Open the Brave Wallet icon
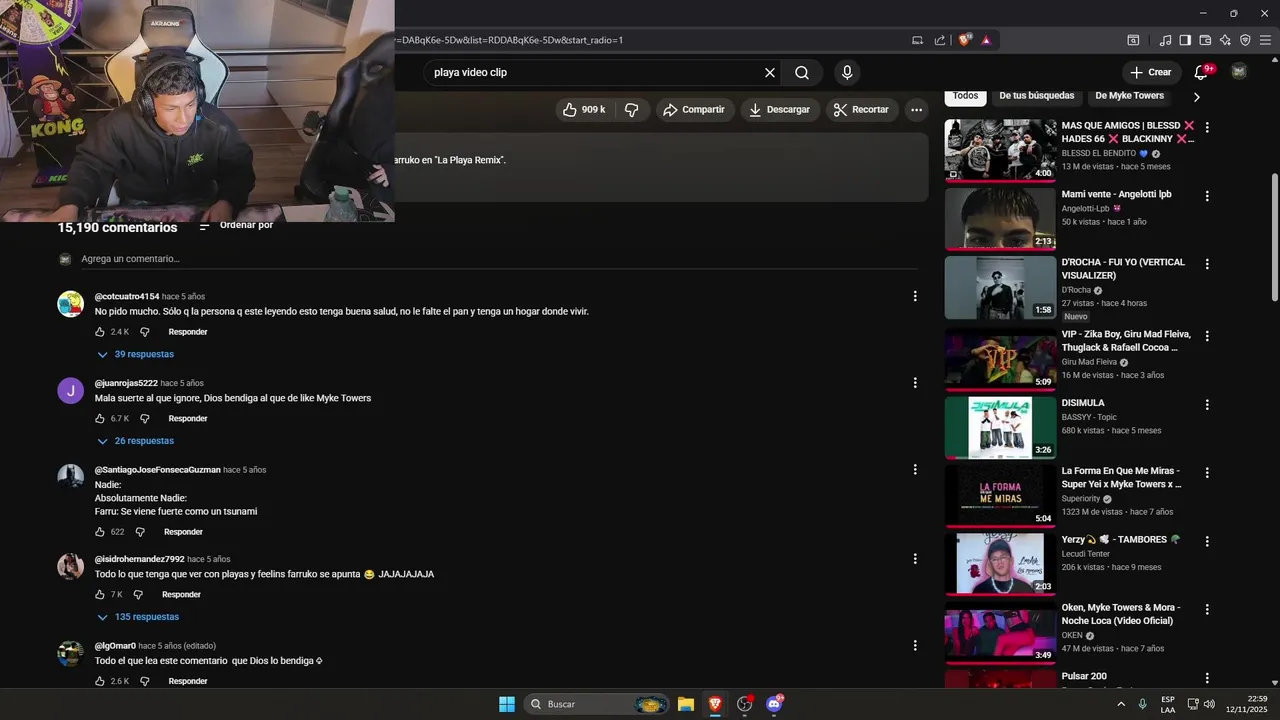 1205,40
